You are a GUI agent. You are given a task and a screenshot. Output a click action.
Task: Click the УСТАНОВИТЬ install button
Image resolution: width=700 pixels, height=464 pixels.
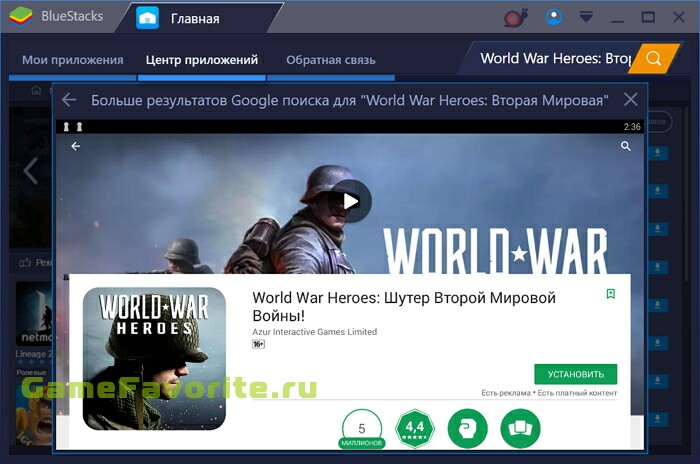coord(575,374)
